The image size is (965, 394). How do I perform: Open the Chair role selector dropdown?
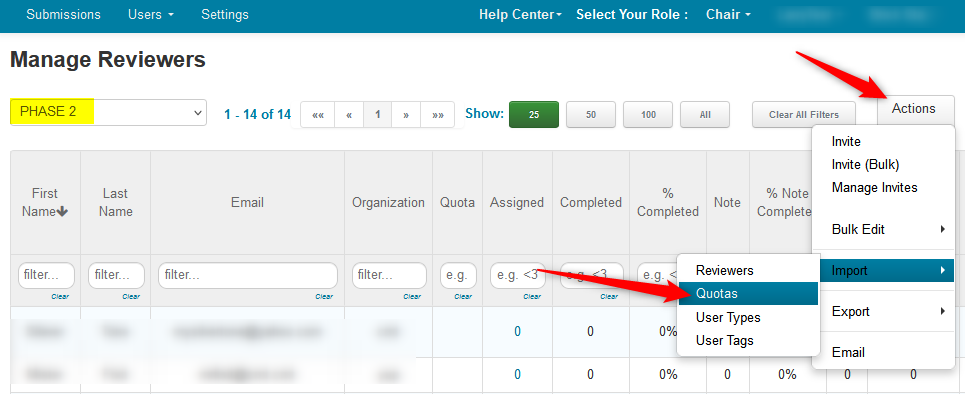(x=728, y=14)
